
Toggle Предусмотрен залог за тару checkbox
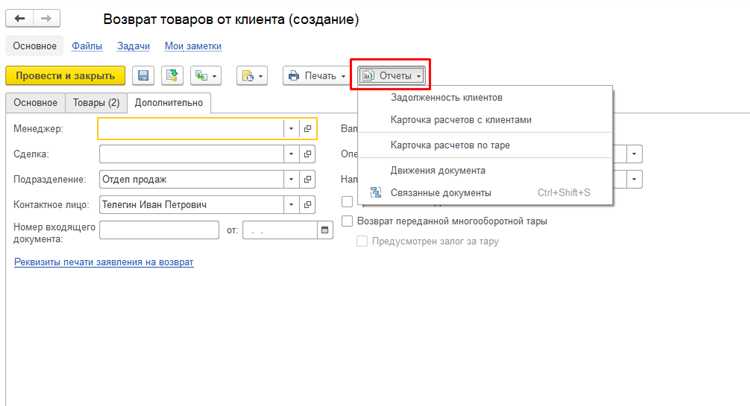363,241
